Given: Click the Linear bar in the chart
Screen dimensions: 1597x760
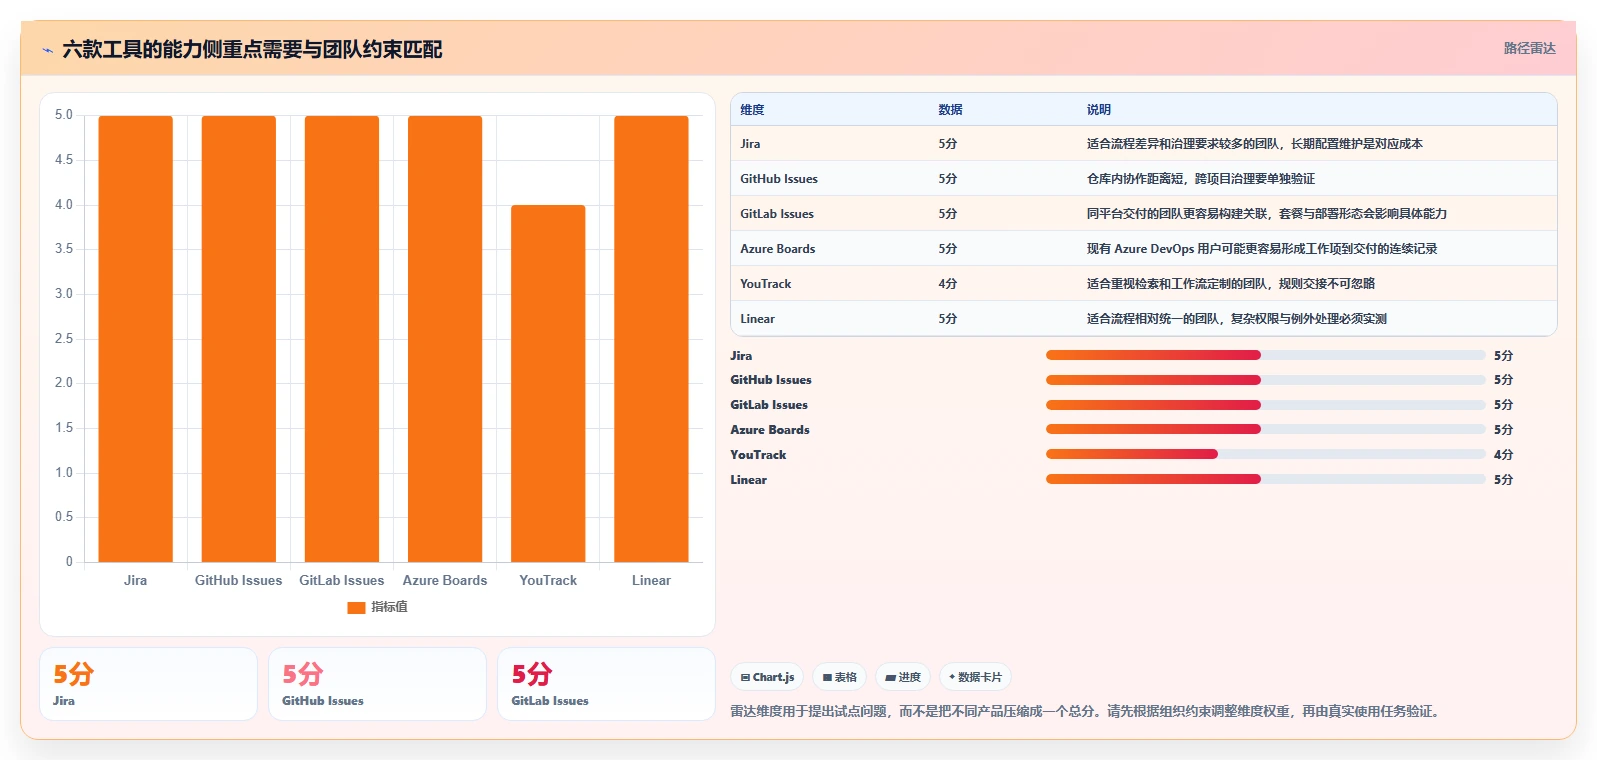Looking at the screenshot, I should [x=651, y=339].
